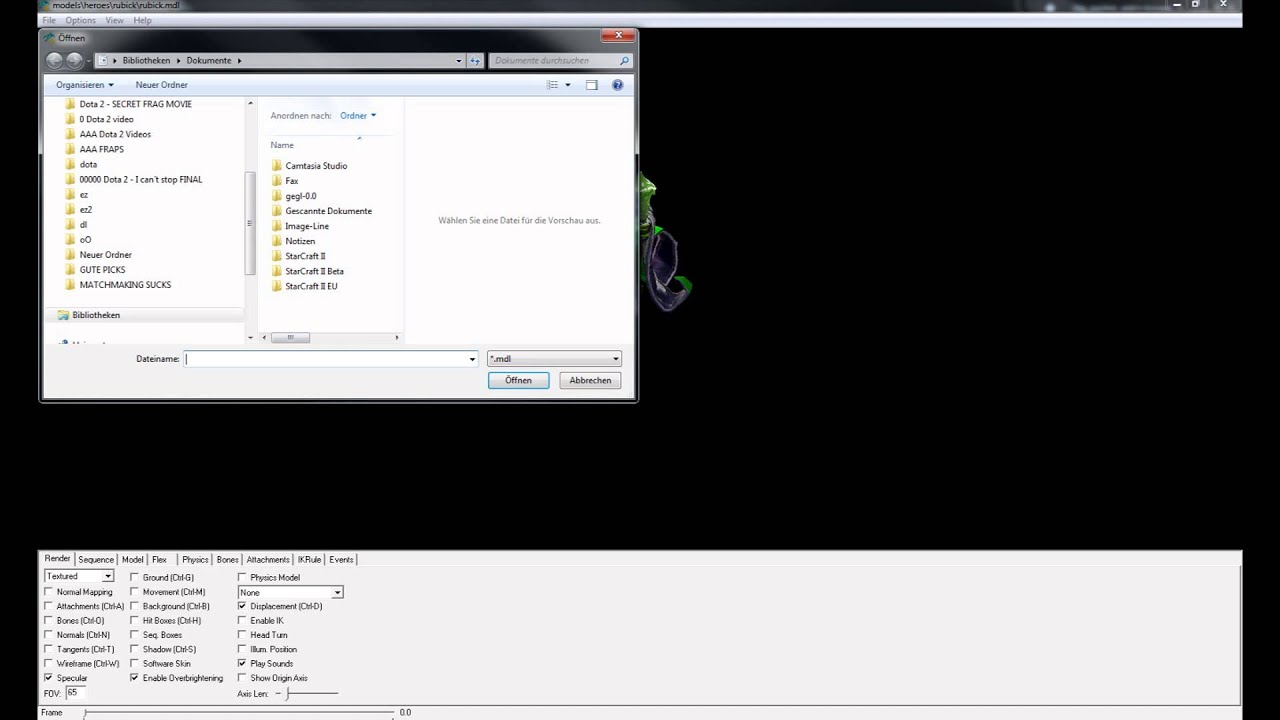Select 00000 Dota 2 - I can't stop FINAL folder

[x=141, y=180]
